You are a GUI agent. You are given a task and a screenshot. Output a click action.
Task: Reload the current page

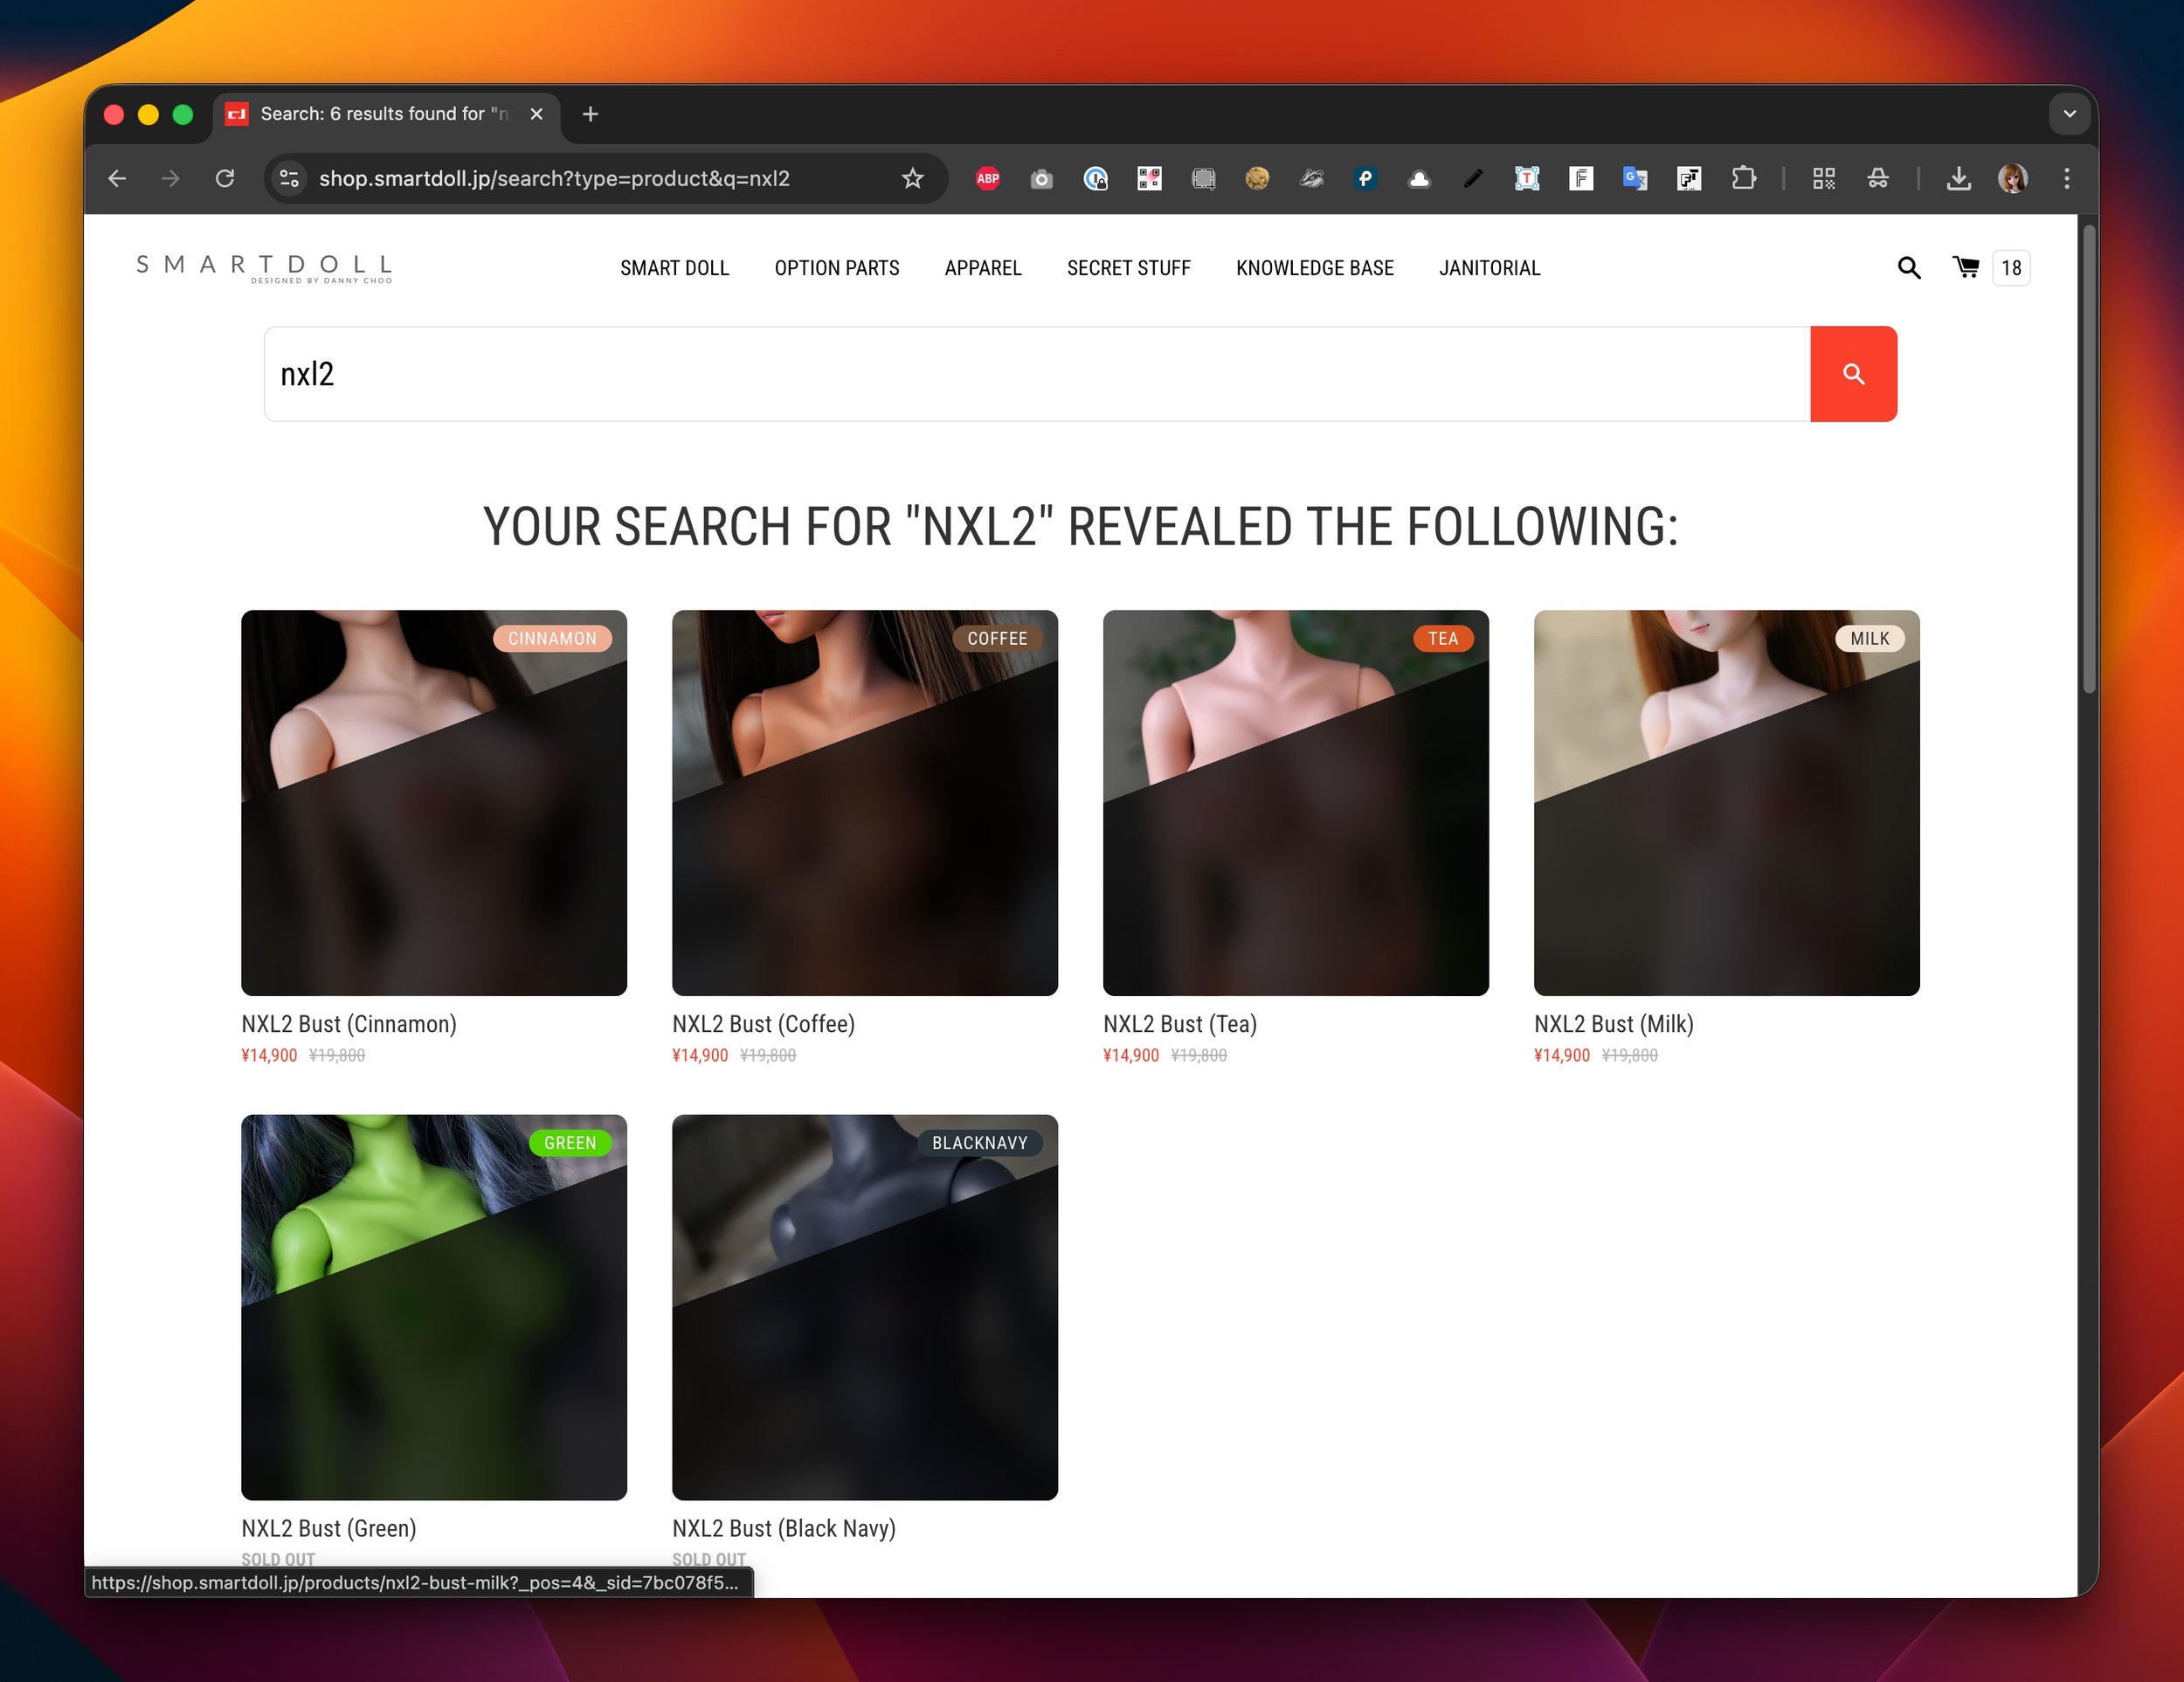tap(225, 178)
